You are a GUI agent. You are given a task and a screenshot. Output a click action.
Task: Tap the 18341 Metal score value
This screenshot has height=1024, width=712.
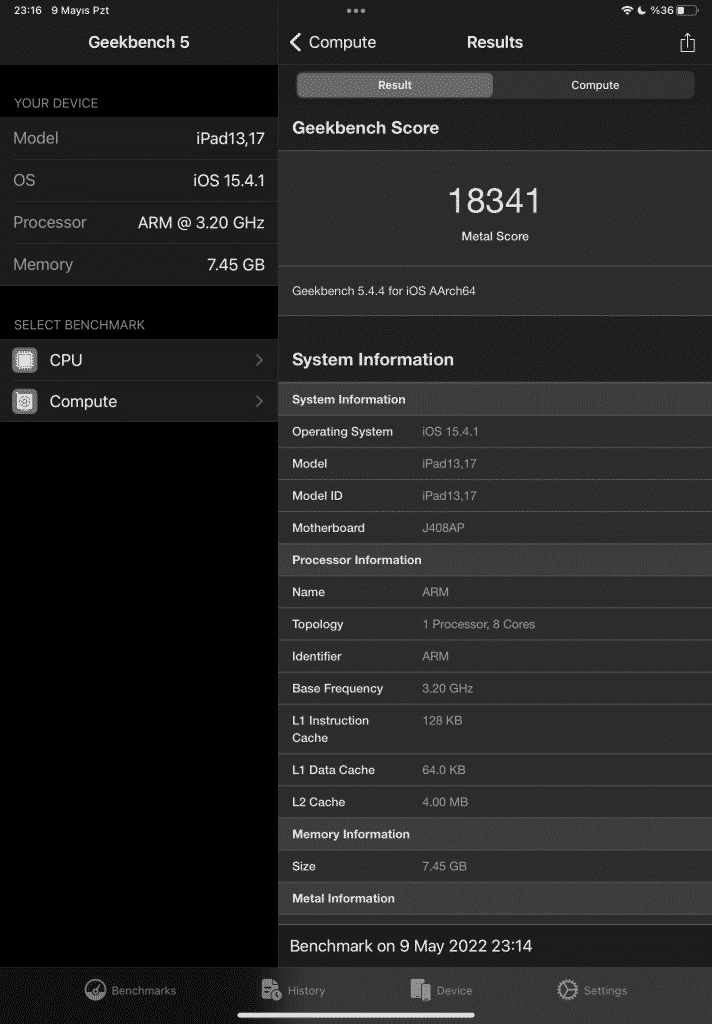pos(494,200)
